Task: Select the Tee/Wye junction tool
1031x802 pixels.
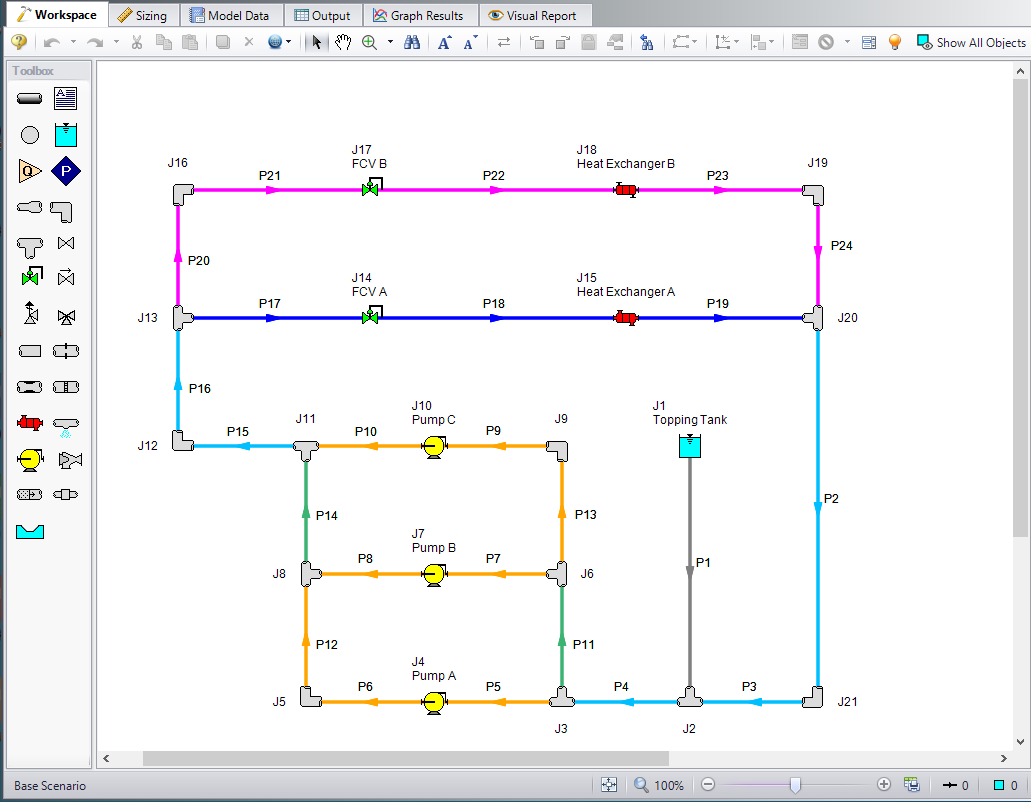Action: tap(30, 243)
